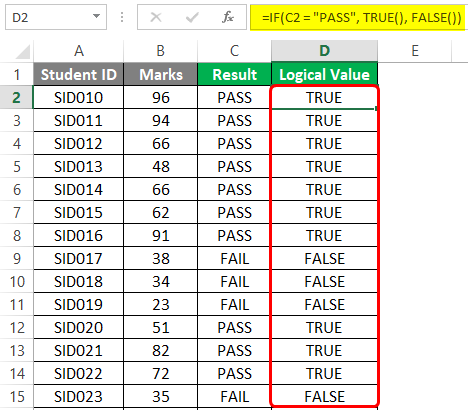The width and height of the screenshot is (468, 410).
Task: Select cell containing SID012
Action: click(x=79, y=143)
